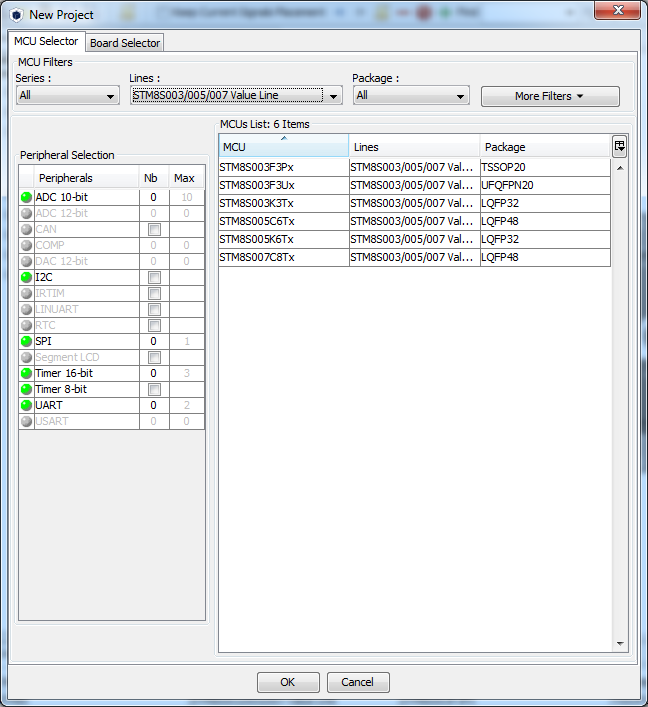648x707 pixels.
Task: Toggle the Segment LCD checkbox
Action: (x=154, y=358)
